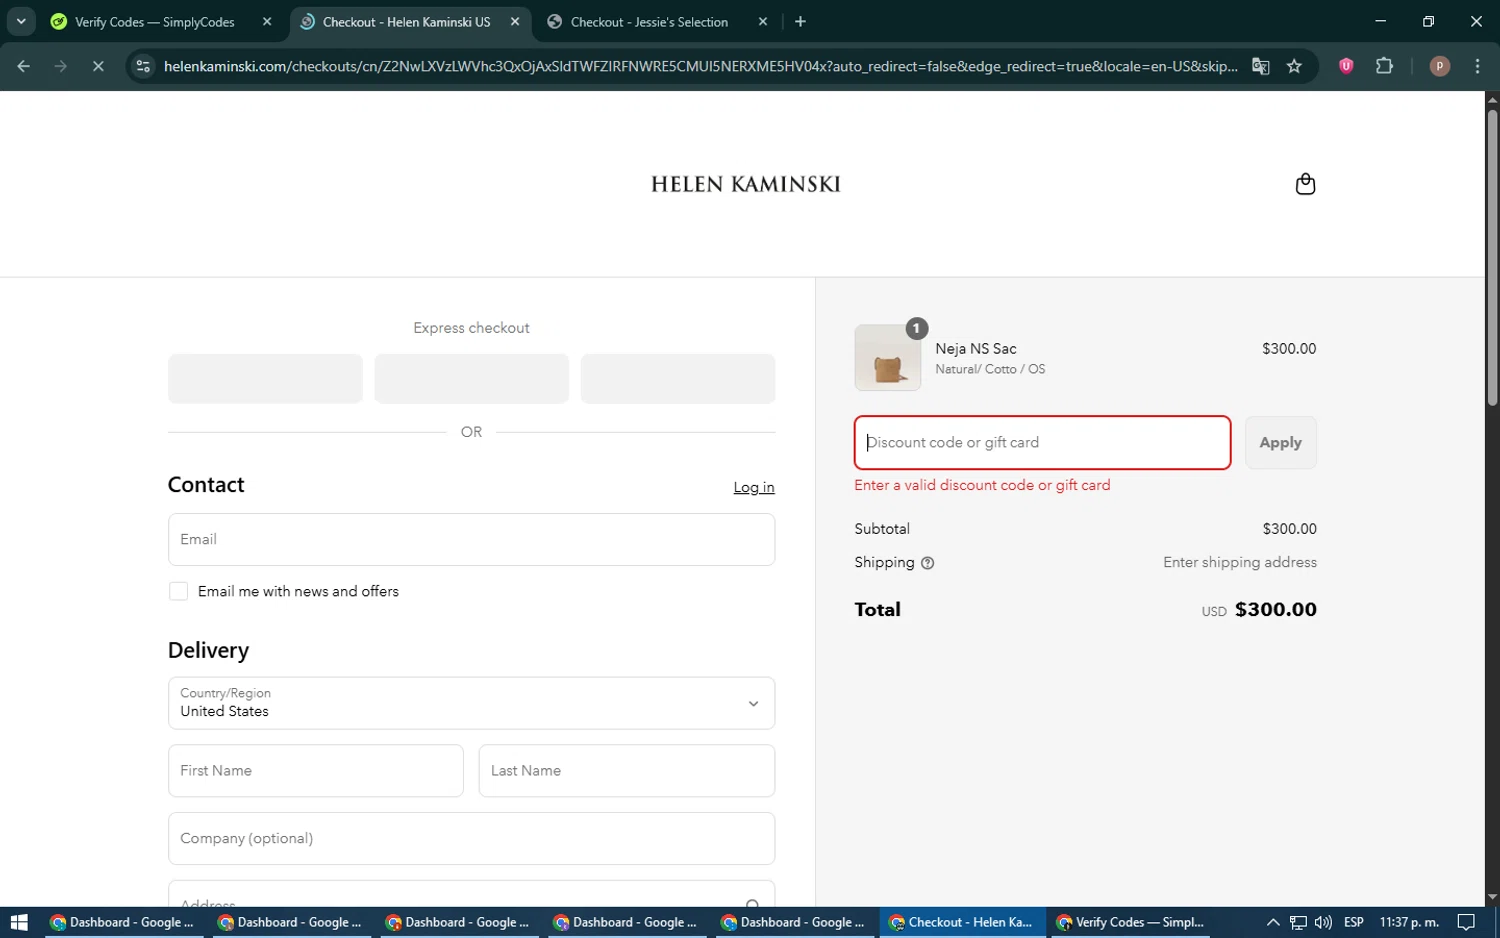Close the Checkout Helen Kaminski tab
The width and height of the screenshot is (1500, 938).
tap(515, 21)
